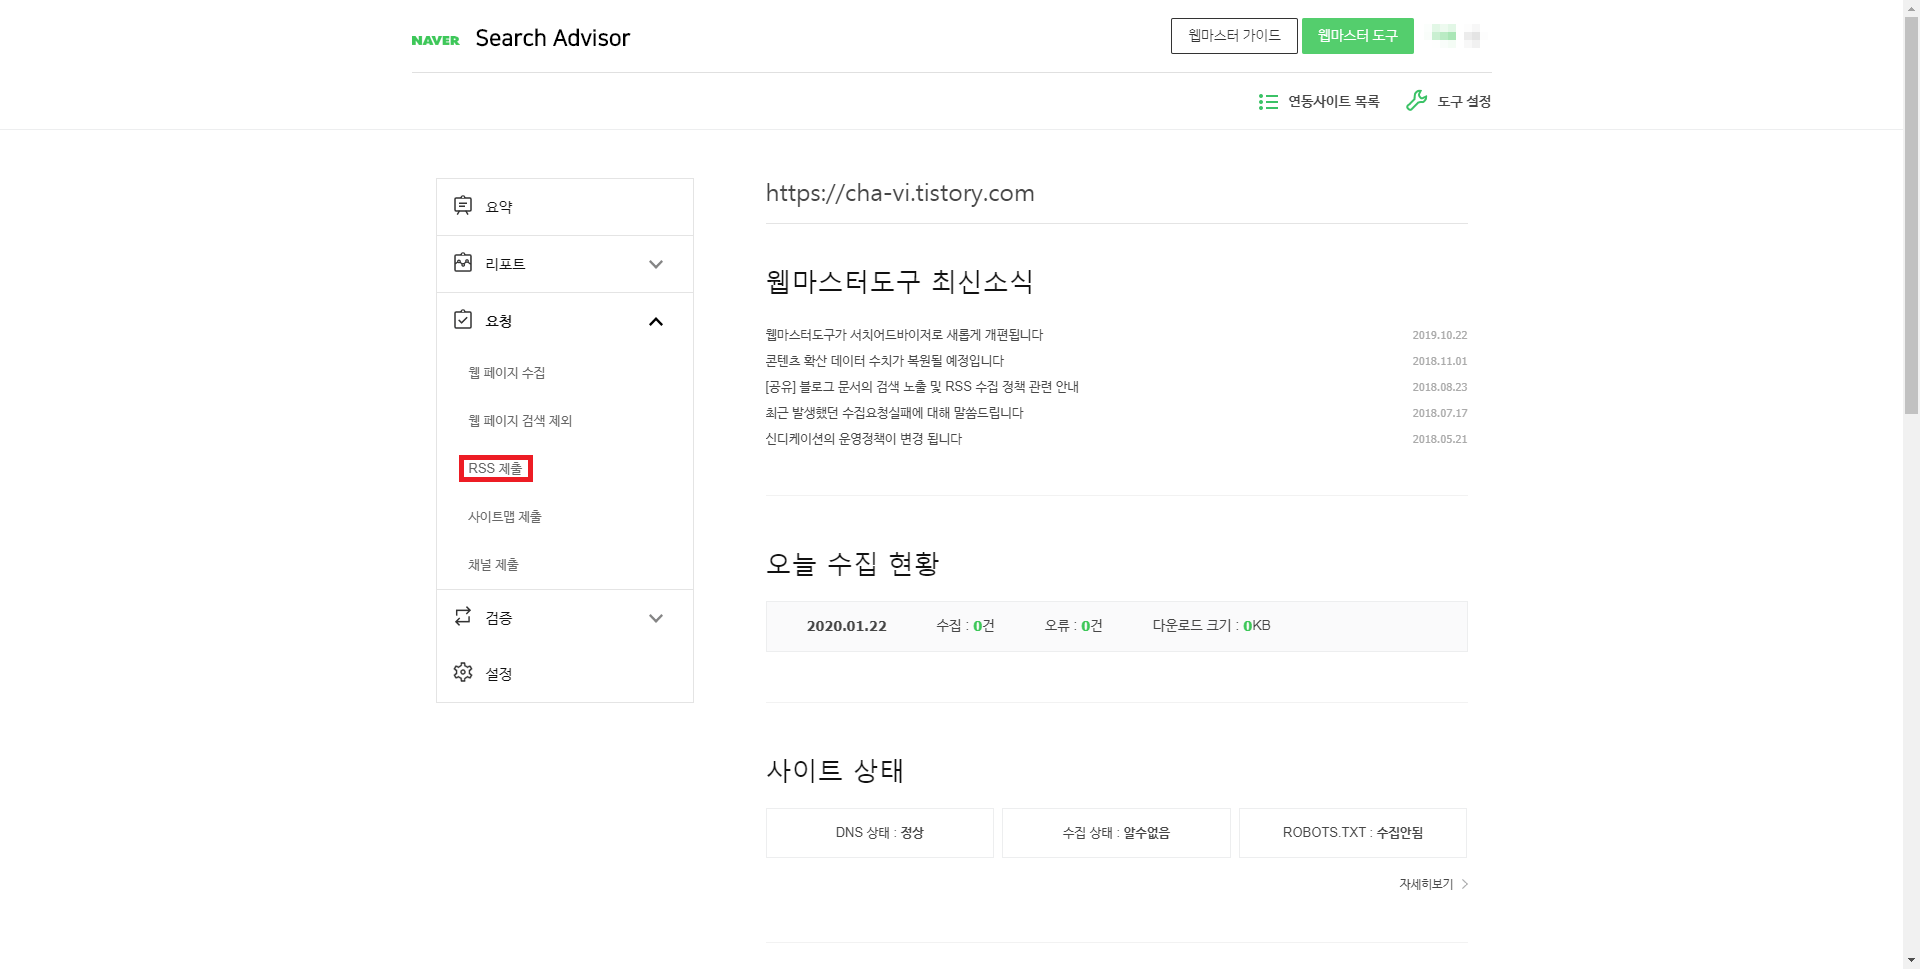
Task: Click the date 2018.11.01
Action: (1440, 361)
